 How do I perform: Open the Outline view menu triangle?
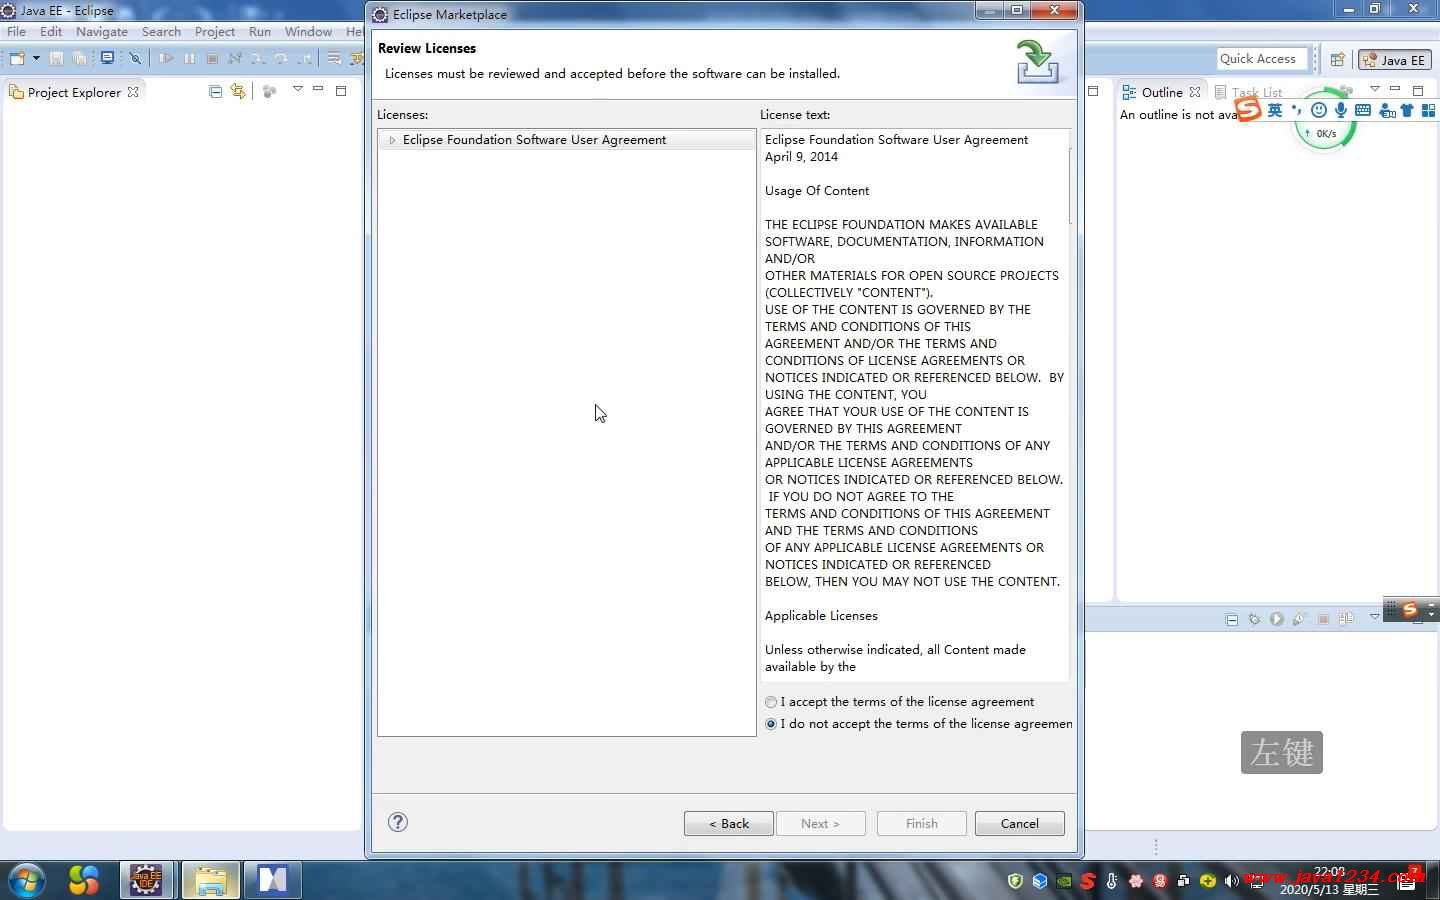click(x=1374, y=89)
